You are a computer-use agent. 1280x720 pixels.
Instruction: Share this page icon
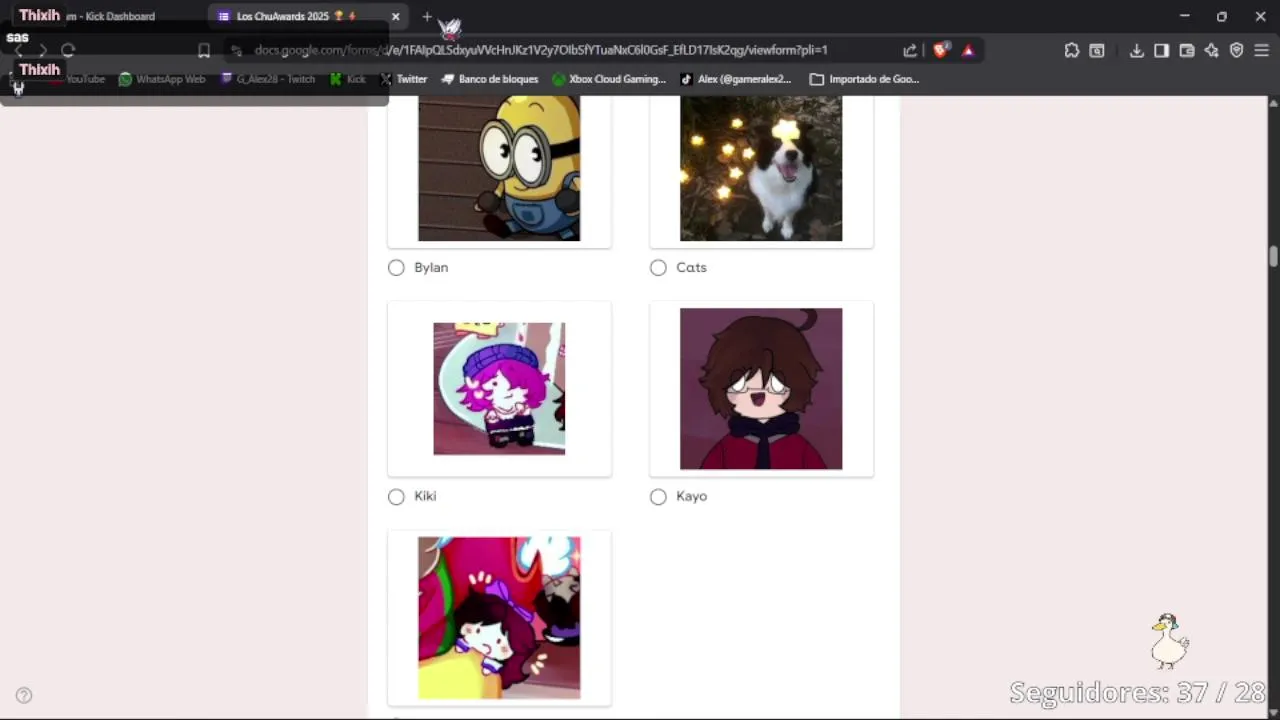(x=910, y=50)
